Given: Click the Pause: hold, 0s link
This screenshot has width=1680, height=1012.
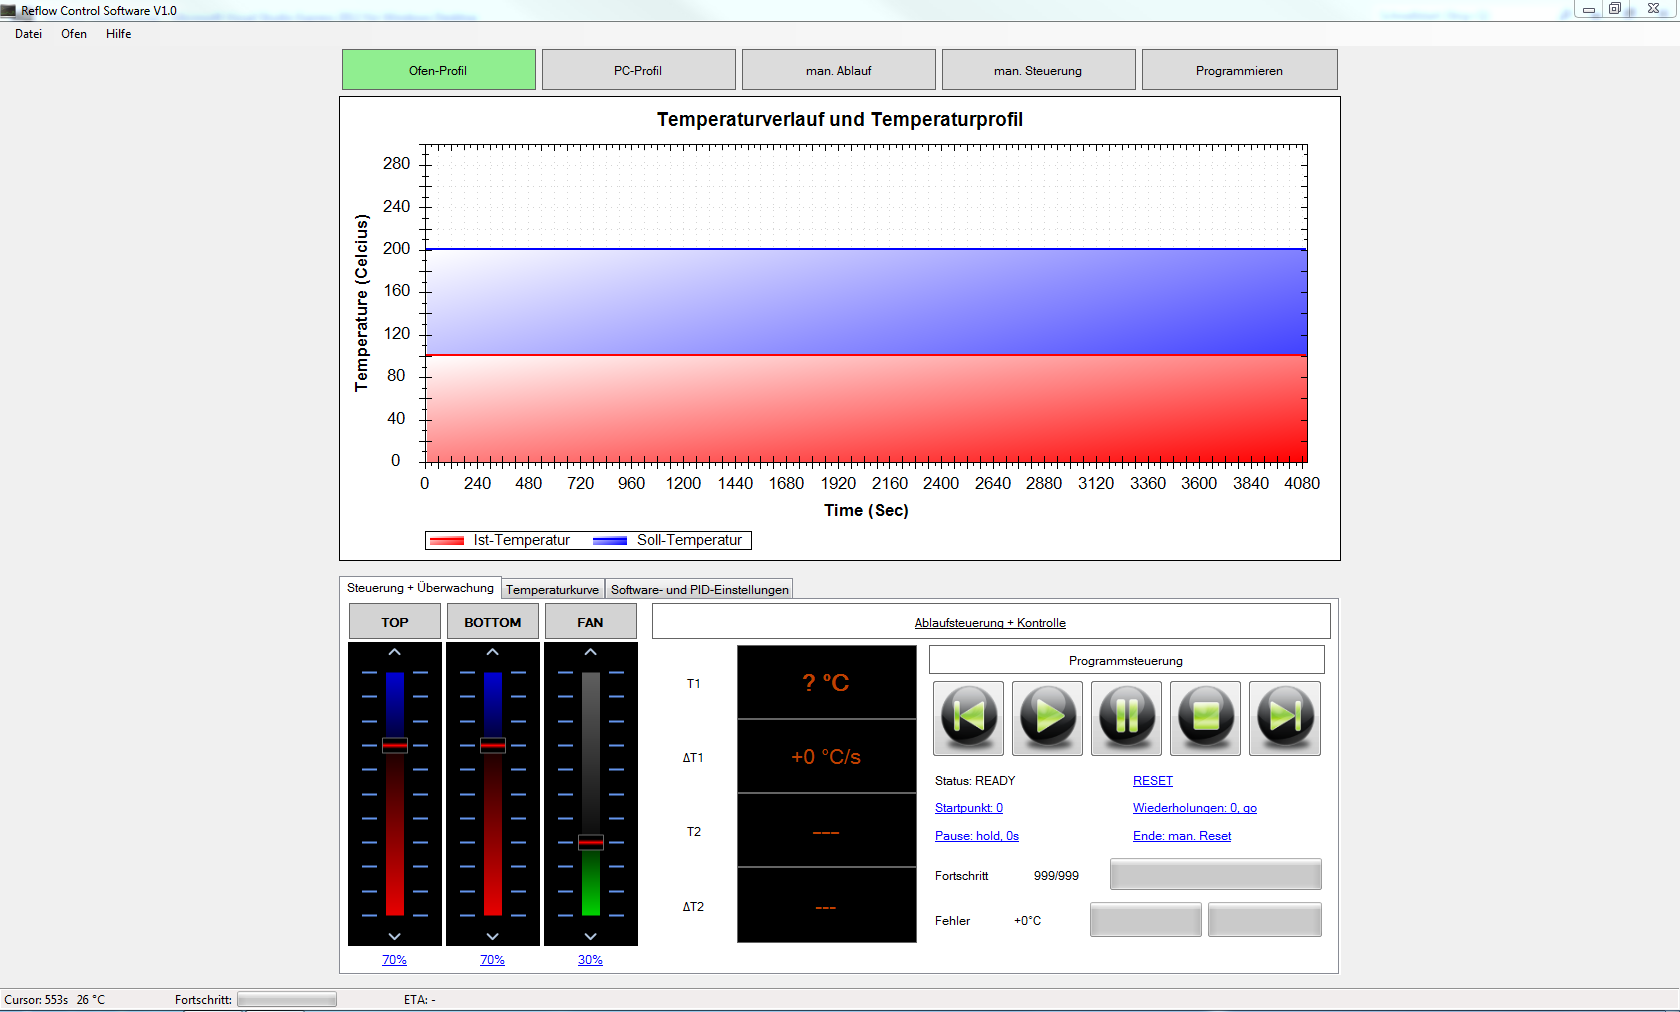Looking at the screenshot, I should click(x=977, y=836).
